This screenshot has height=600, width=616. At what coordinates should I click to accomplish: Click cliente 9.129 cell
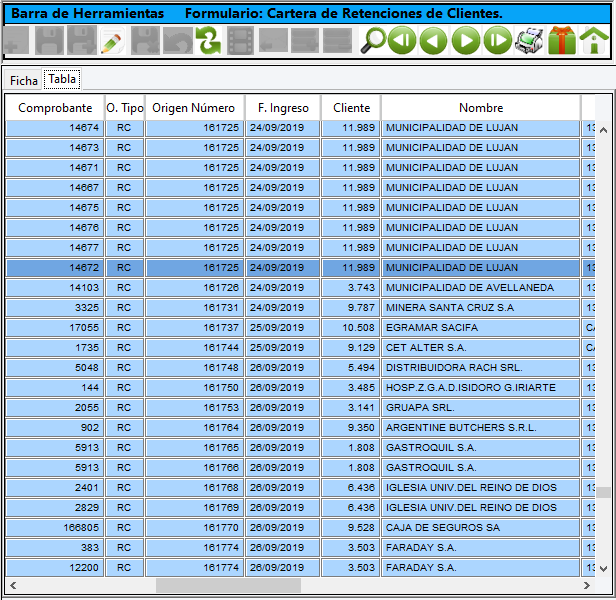pos(351,348)
